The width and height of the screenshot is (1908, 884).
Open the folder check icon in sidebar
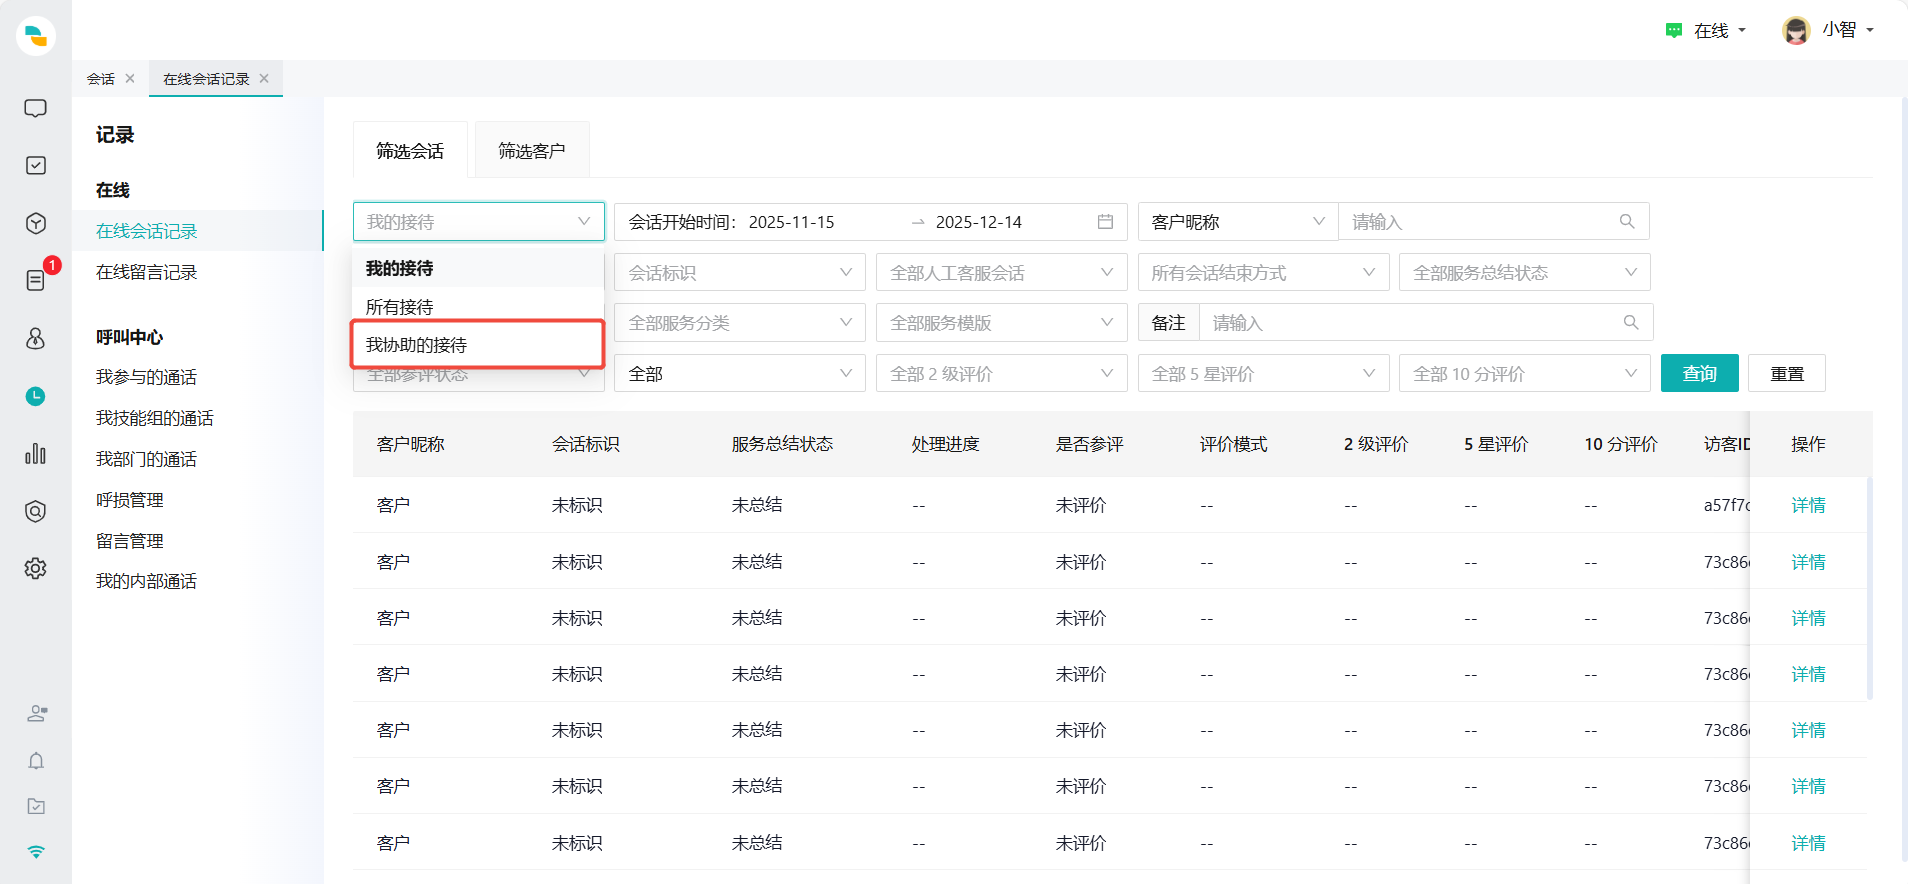pyautogui.click(x=36, y=806)
